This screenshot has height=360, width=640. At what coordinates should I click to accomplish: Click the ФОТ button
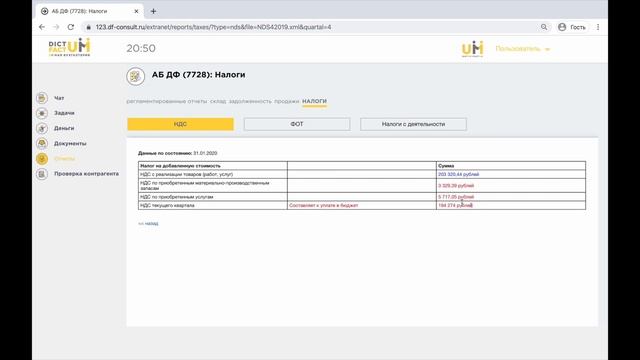(x=297, y=124)
